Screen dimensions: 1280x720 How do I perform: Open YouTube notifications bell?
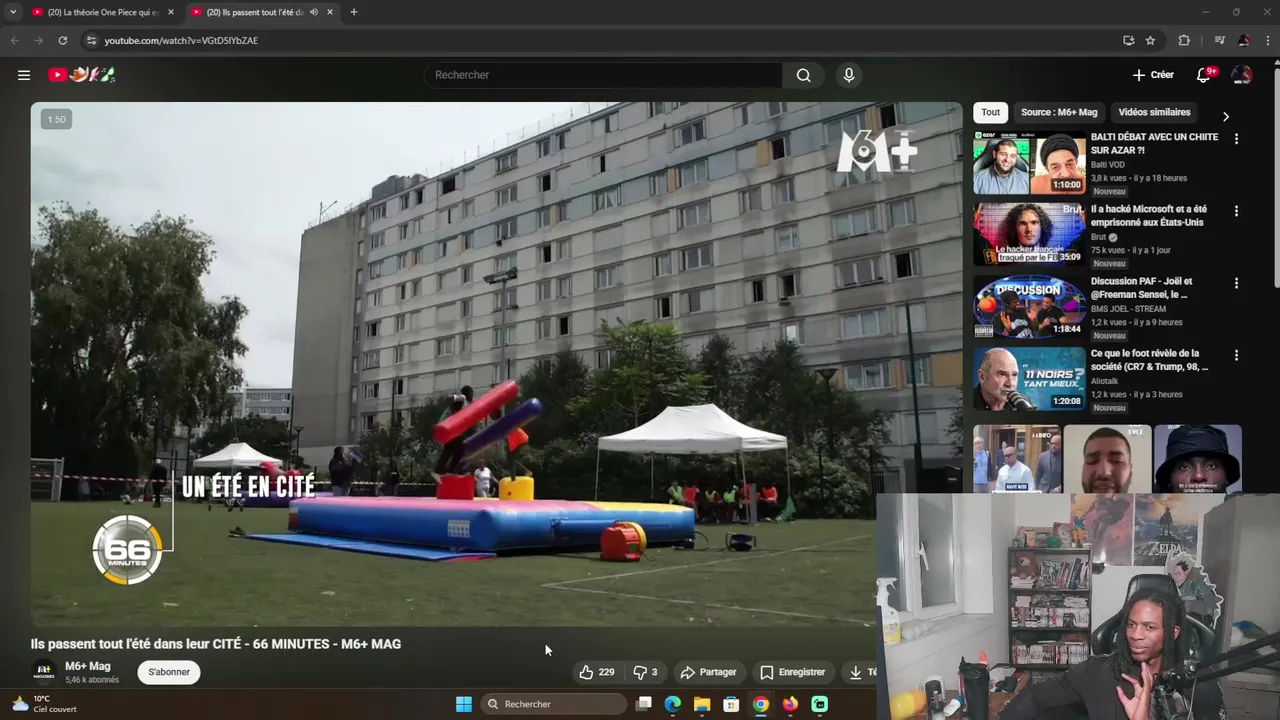(1204, 75)
